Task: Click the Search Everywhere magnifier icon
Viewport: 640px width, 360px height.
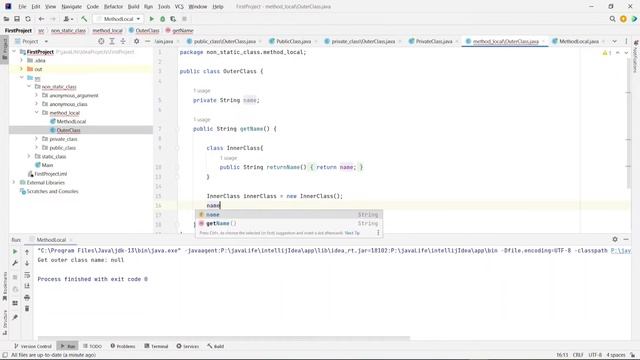Action: (x=612, y=19)
